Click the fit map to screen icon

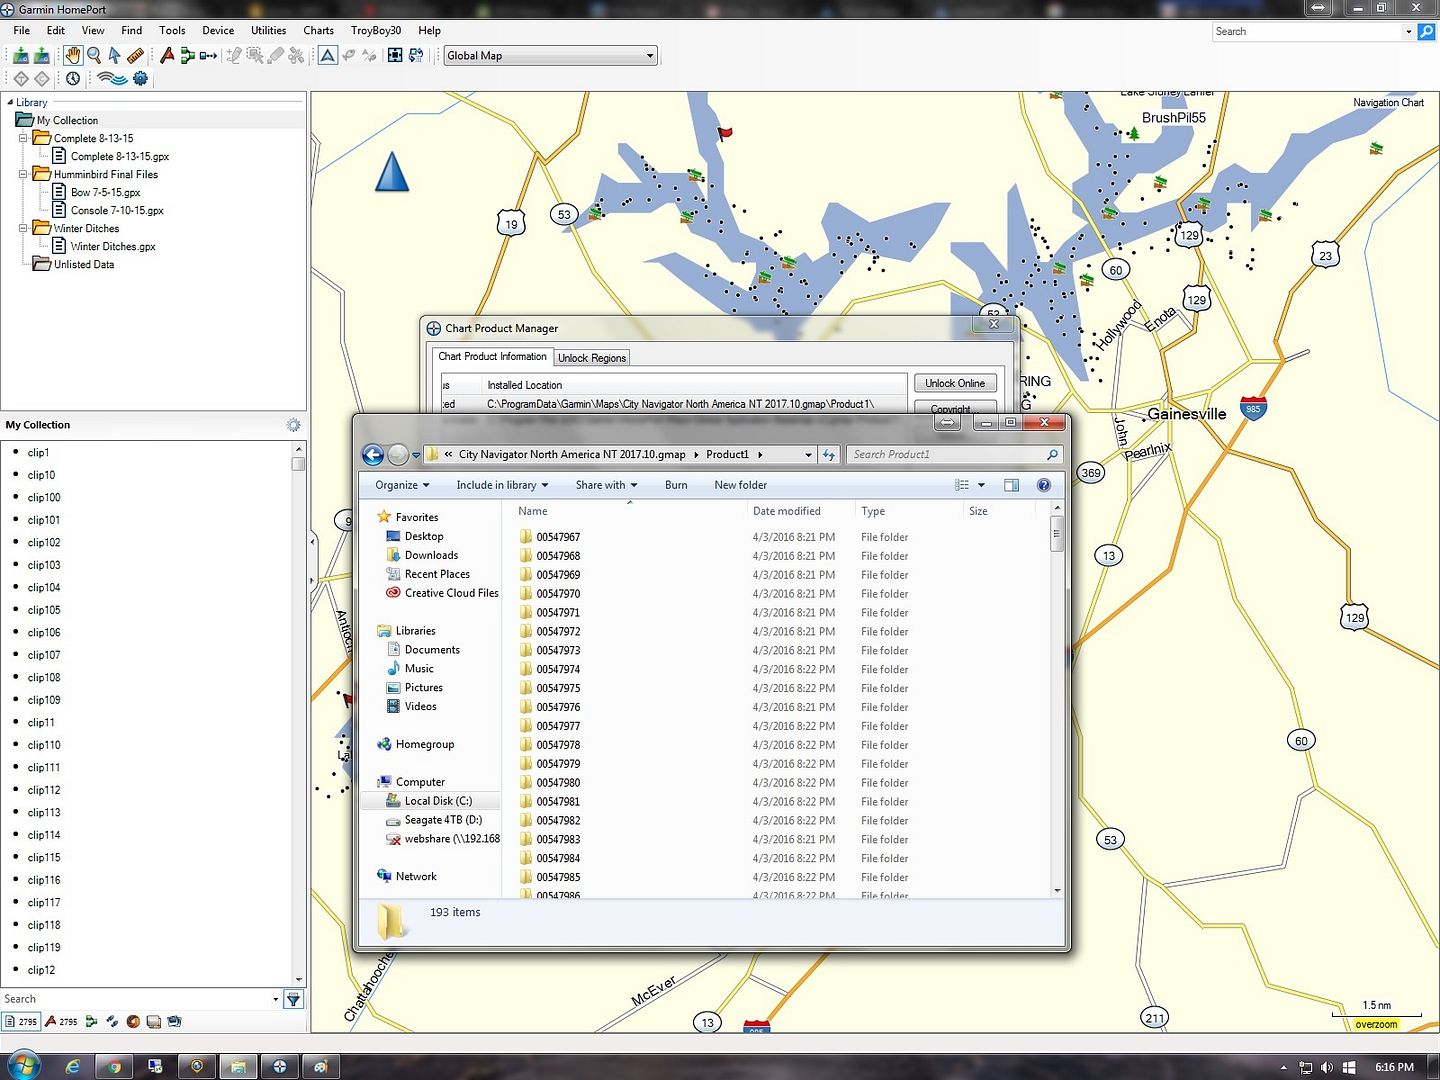pyautogui.click(x=395, y=56)
